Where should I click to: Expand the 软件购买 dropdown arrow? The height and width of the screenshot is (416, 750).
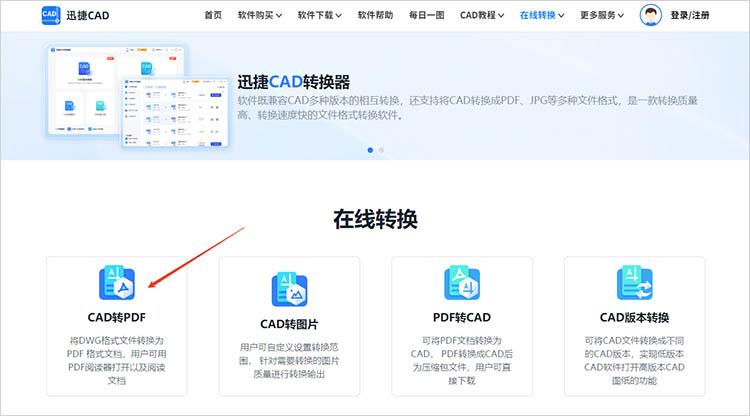279,16
